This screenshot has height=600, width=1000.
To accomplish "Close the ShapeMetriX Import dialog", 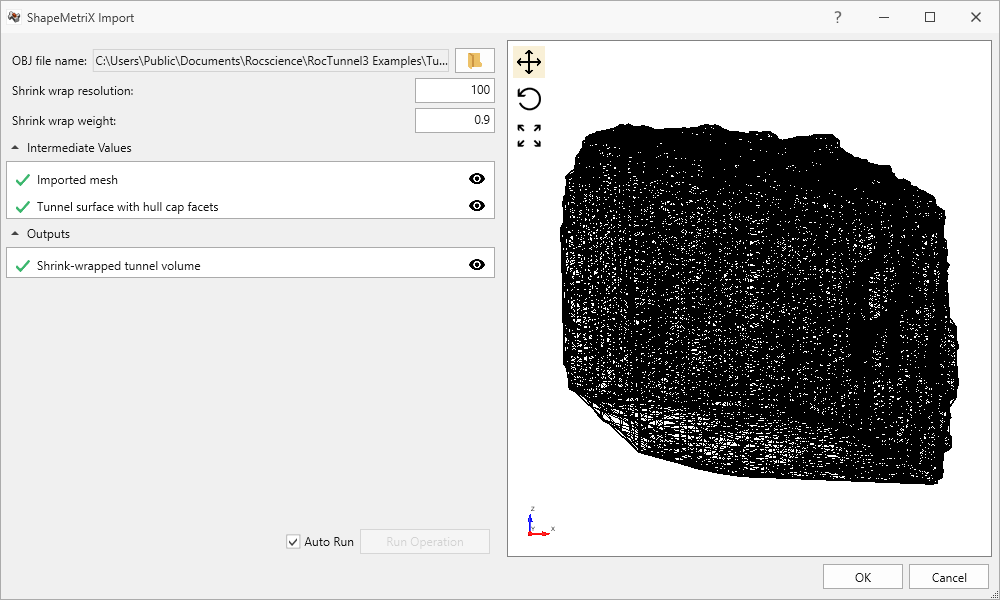I will click(976, 17).
